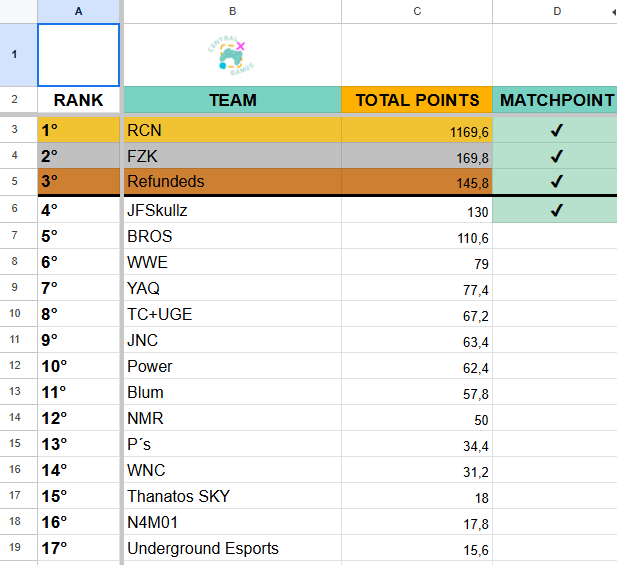Click the Central Games logo image
617x565 pixels.
point(231,55)
